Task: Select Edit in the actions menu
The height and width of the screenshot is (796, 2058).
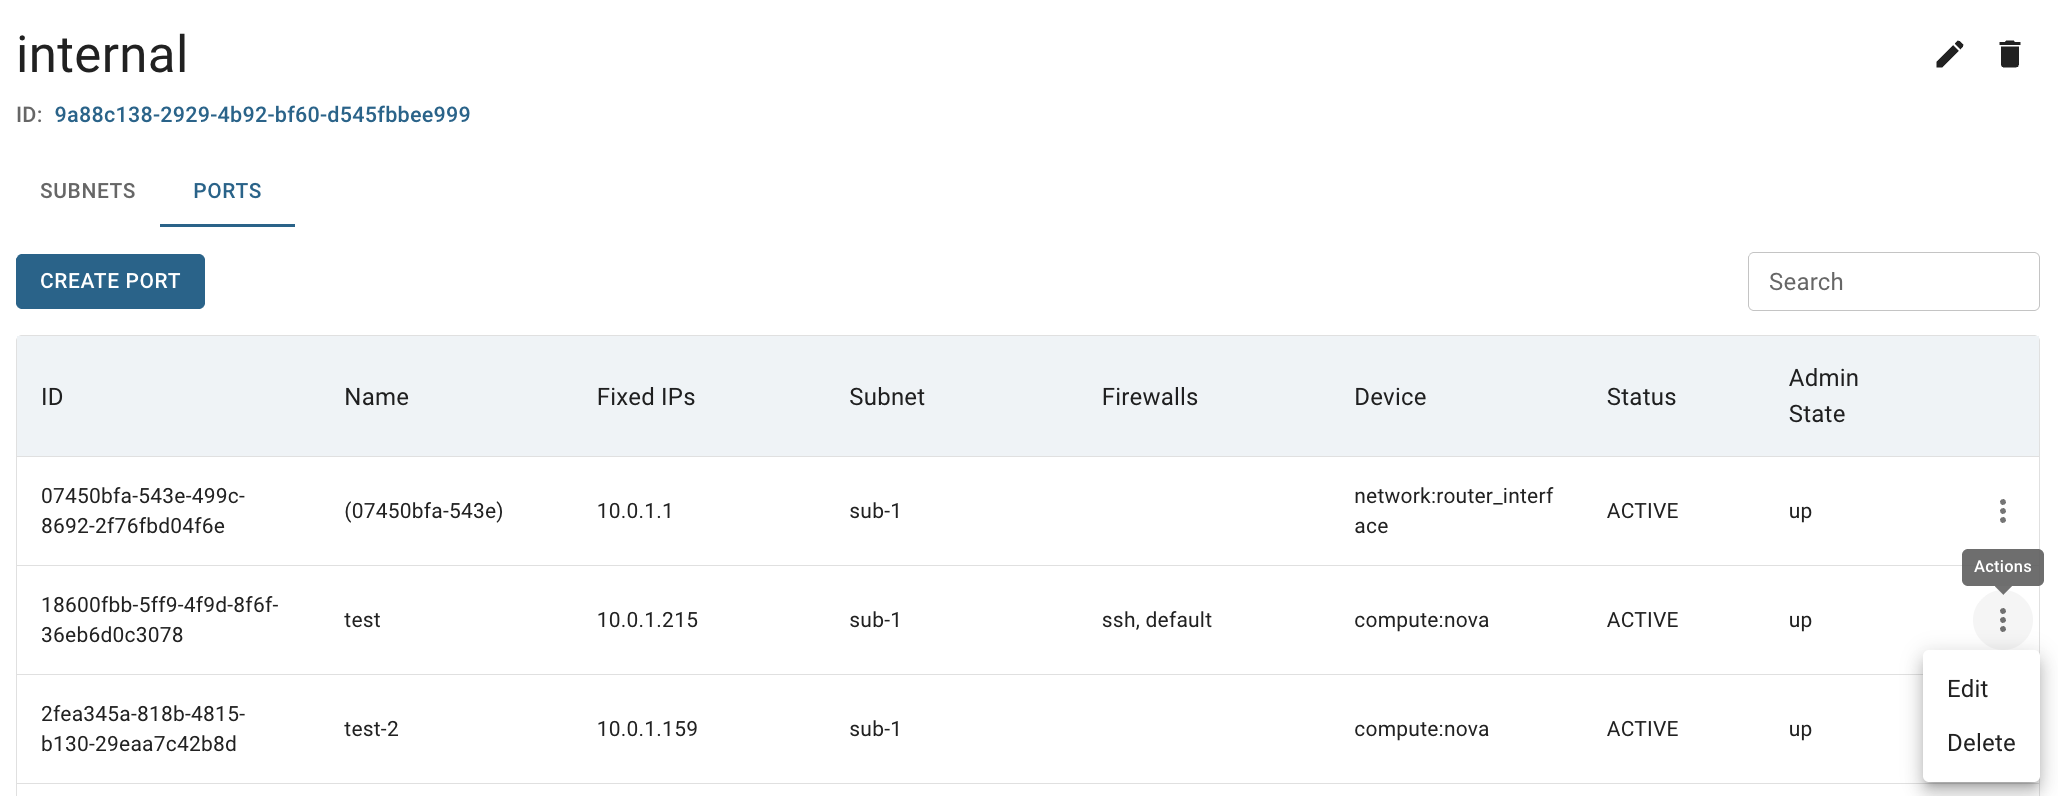Action: (1967, 689)
